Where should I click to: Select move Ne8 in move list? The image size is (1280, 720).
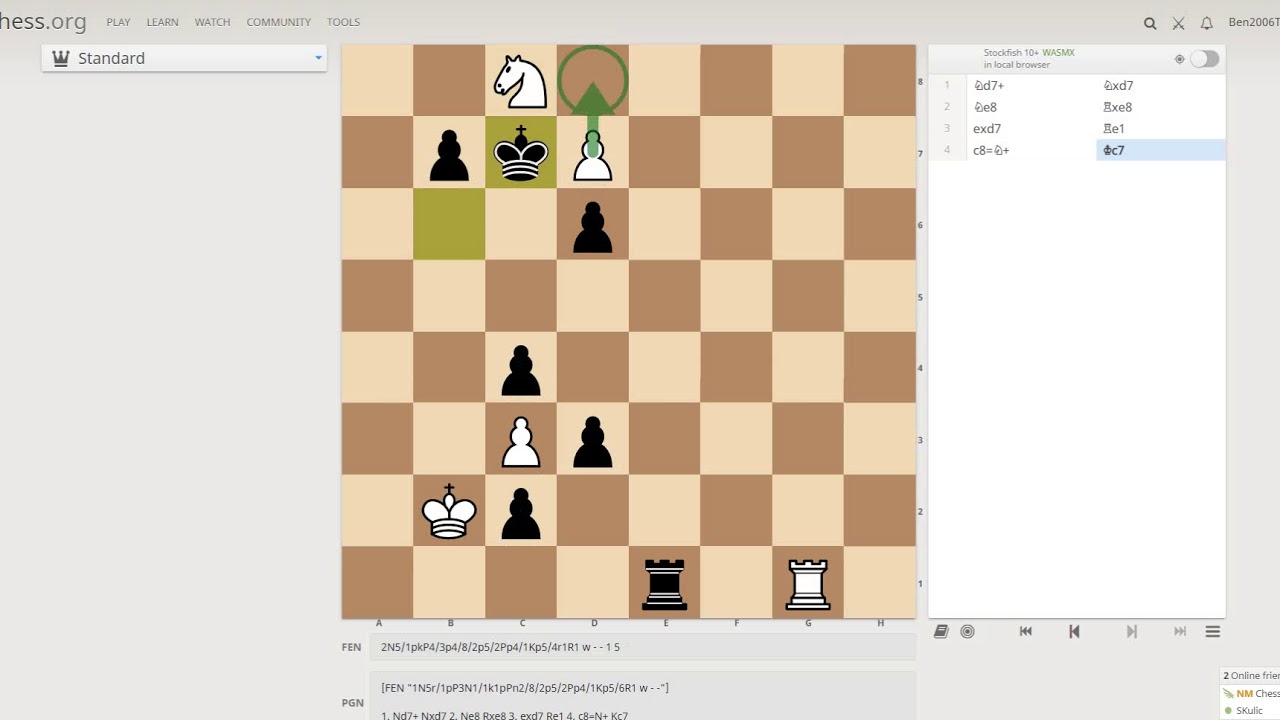1032,107
